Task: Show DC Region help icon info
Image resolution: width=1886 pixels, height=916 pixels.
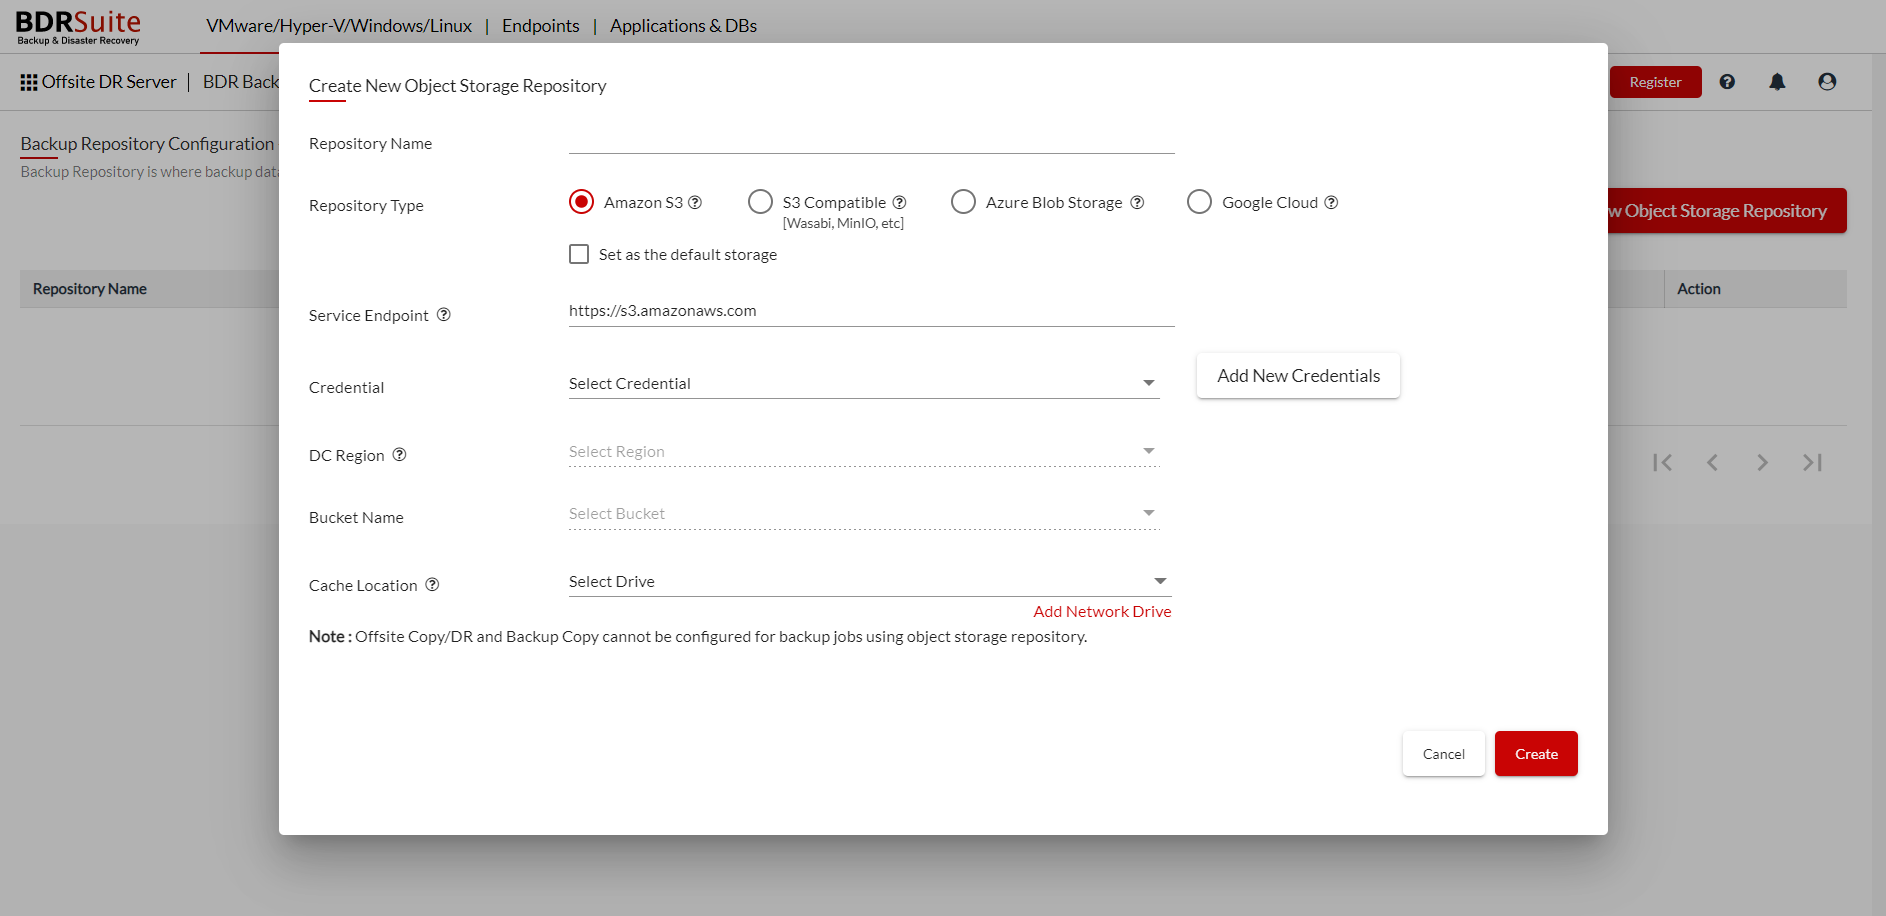Action: click(x=399, y=454)
